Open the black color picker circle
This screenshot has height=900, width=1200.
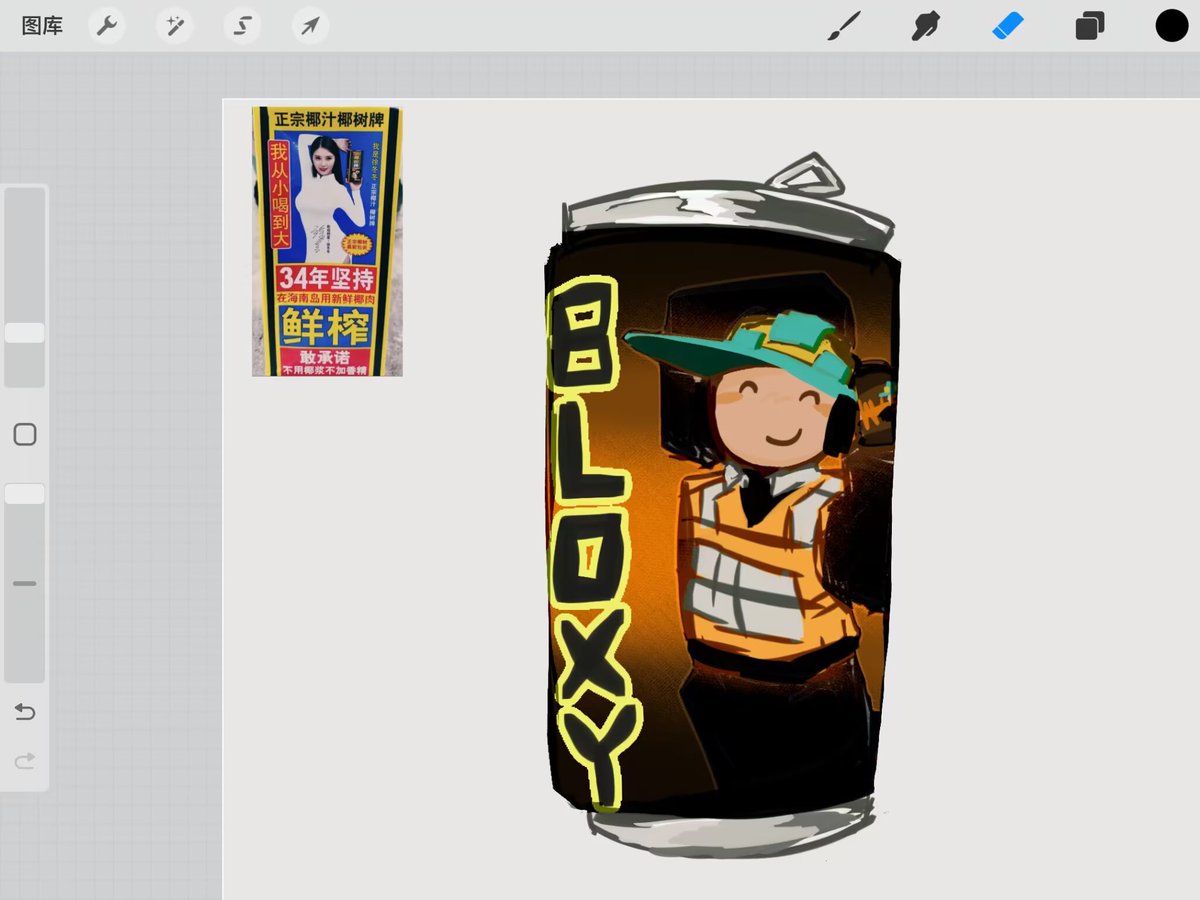pos(1171,26)
